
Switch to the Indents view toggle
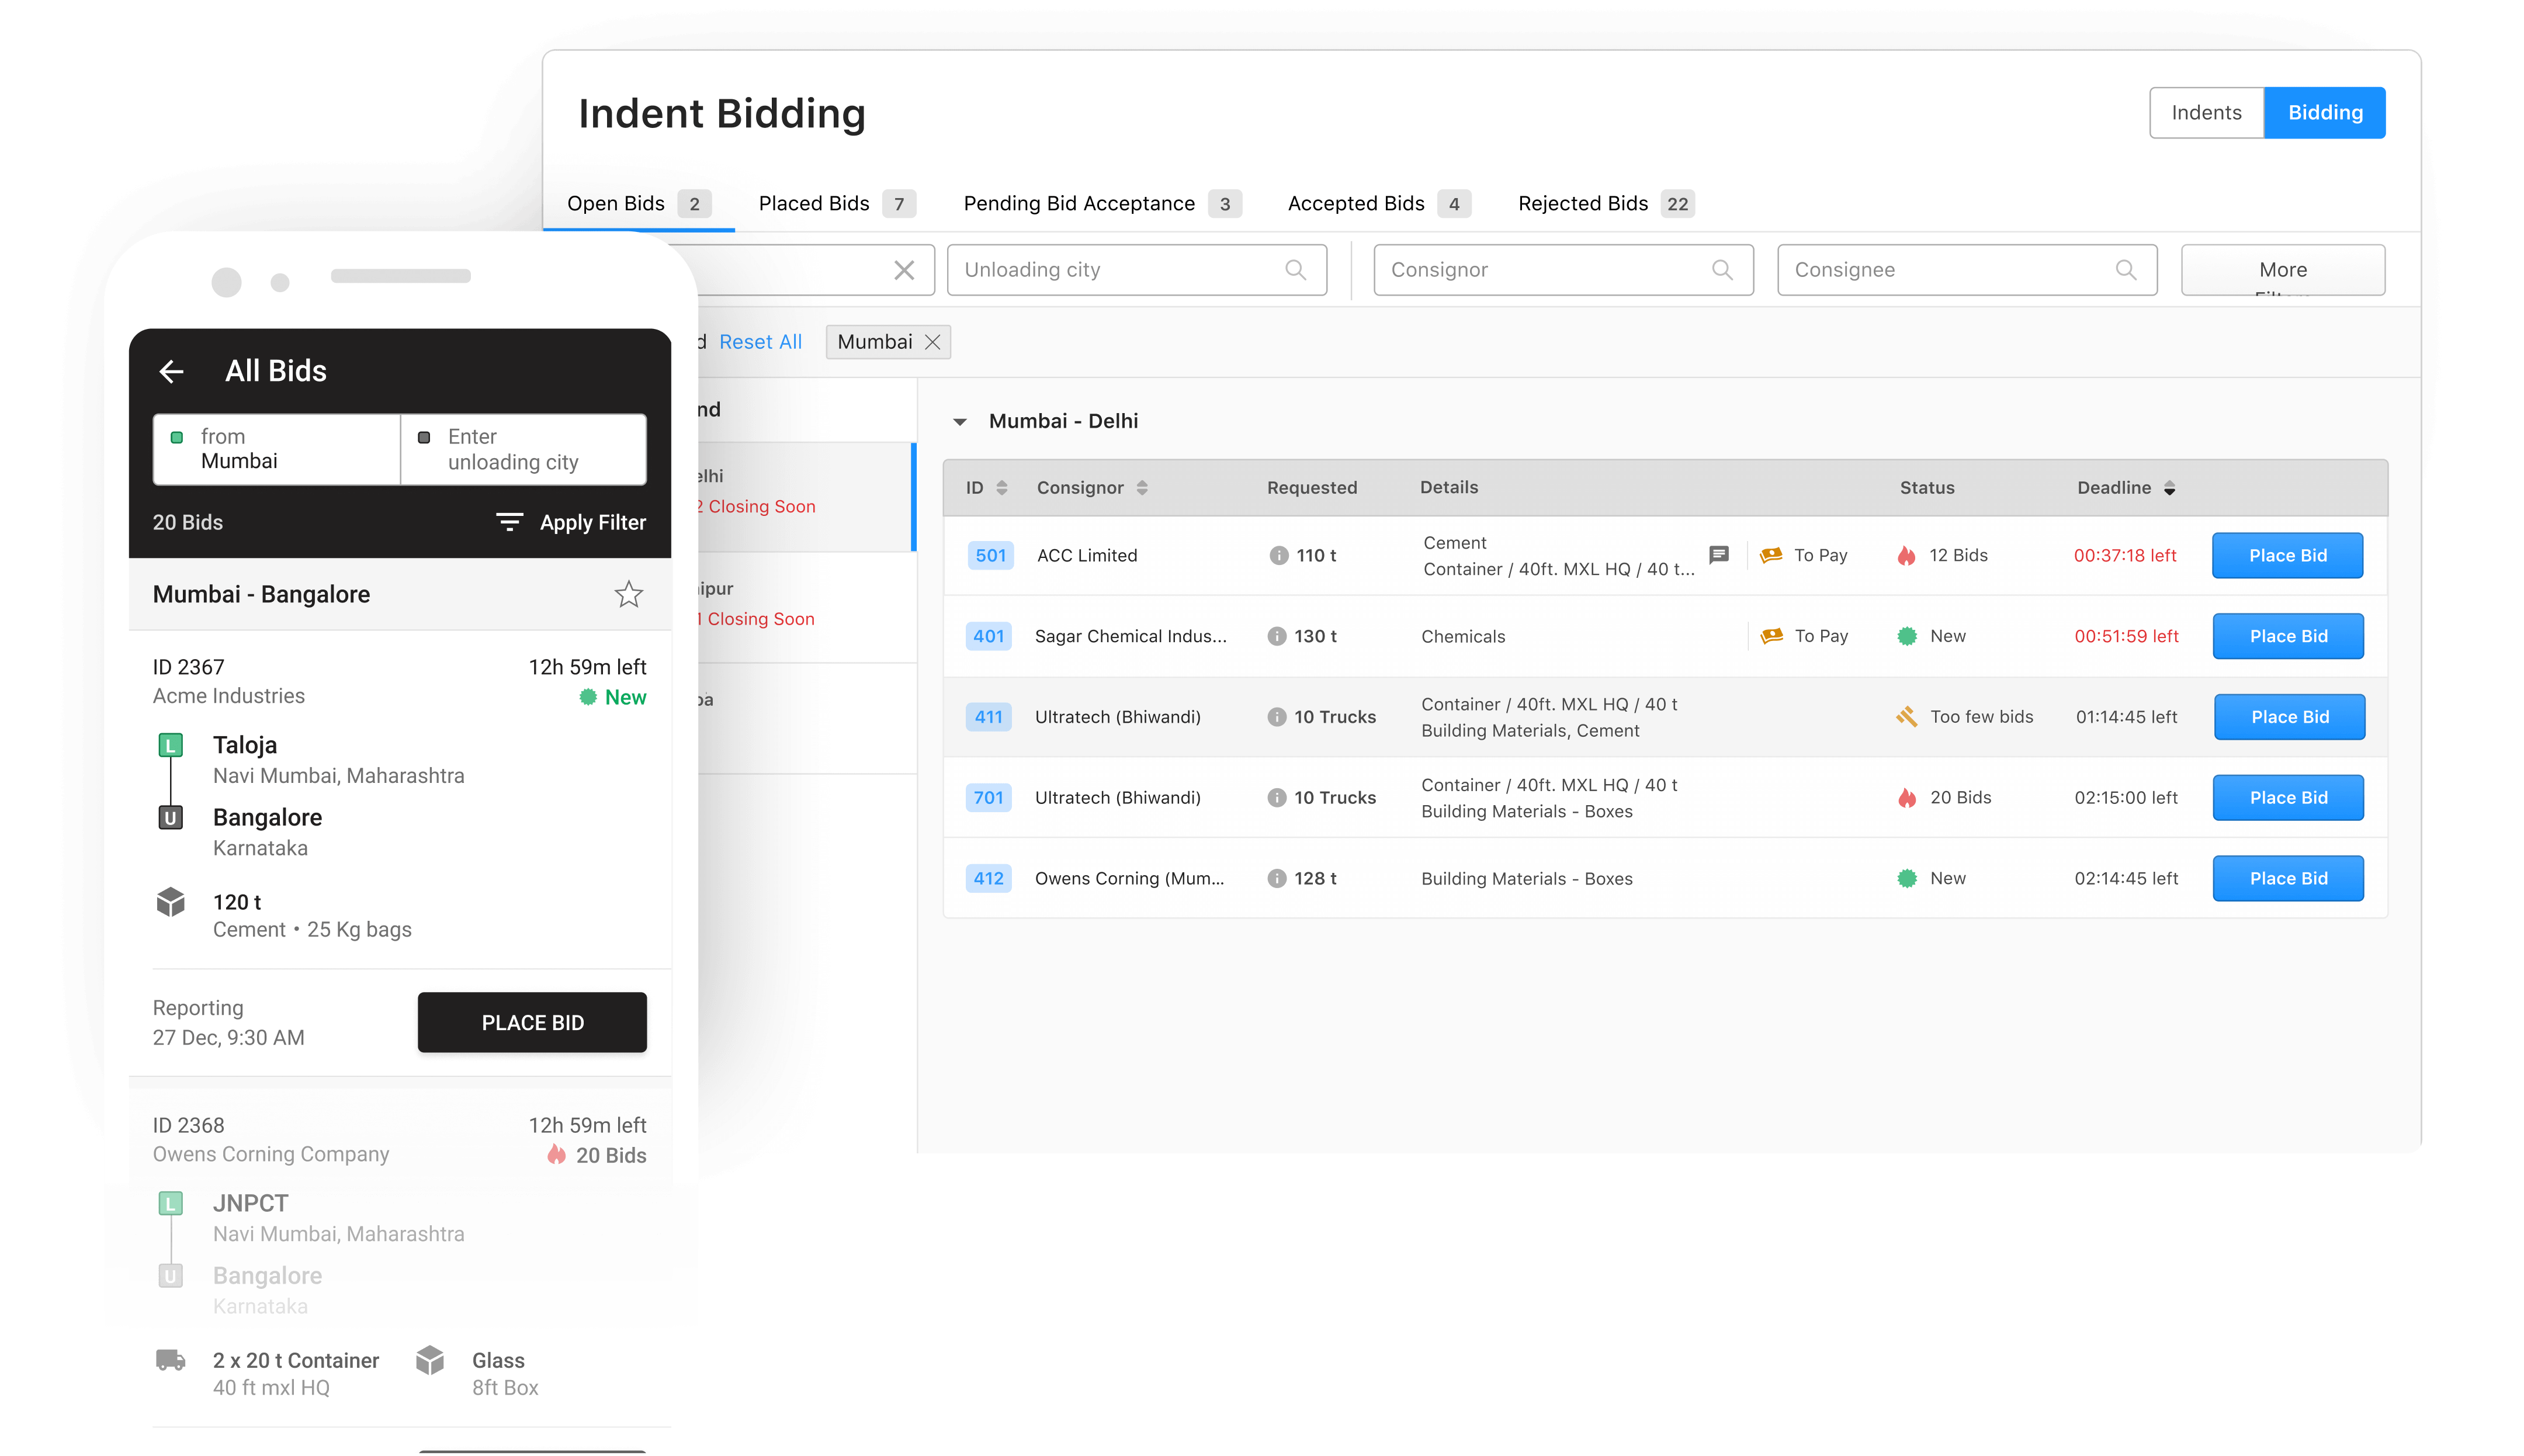pyautogui.click(x=2206, y=113)
